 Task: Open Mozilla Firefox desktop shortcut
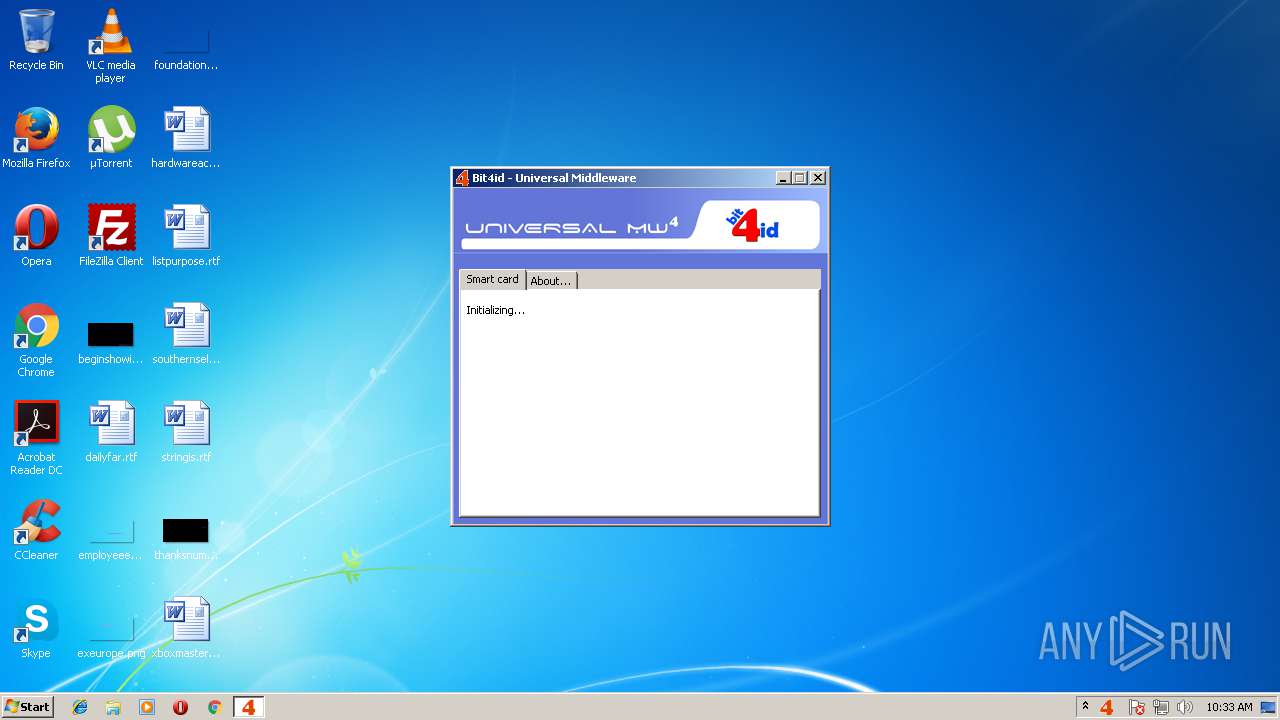coord(36,138)
